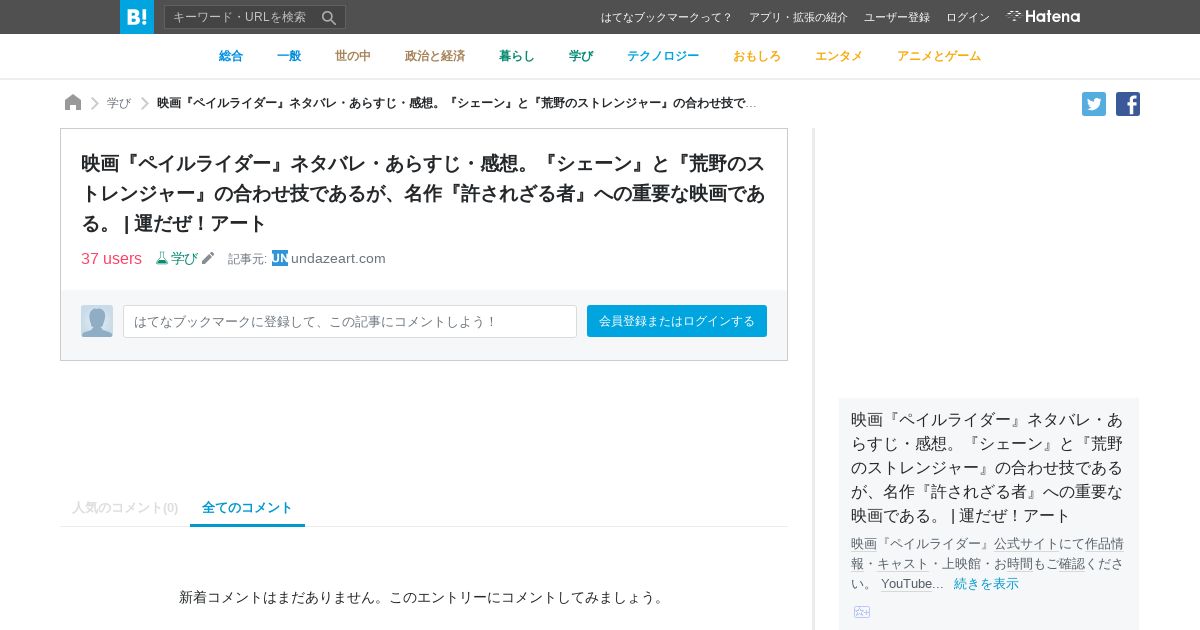Click the 37 users count
Viewport: 1200px width, 630px height.
[111, 258]
